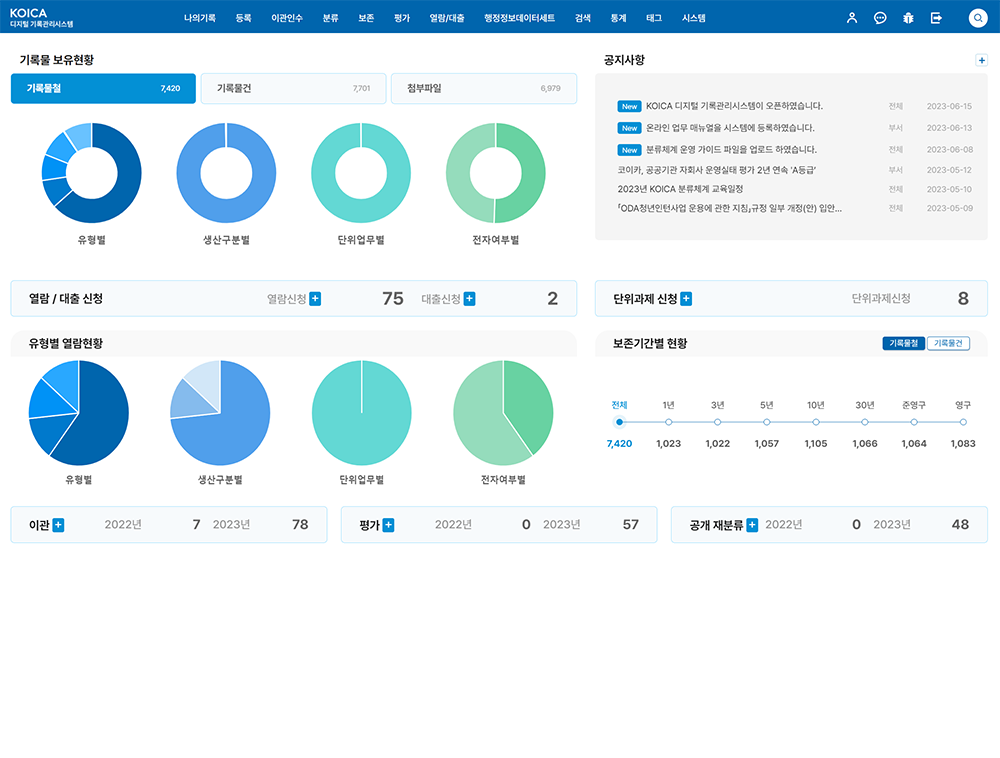Open the 행정정보데이터세트 menu
Image resolution: width=1000 pixels, height=758 pixels.
coord(519,18)
